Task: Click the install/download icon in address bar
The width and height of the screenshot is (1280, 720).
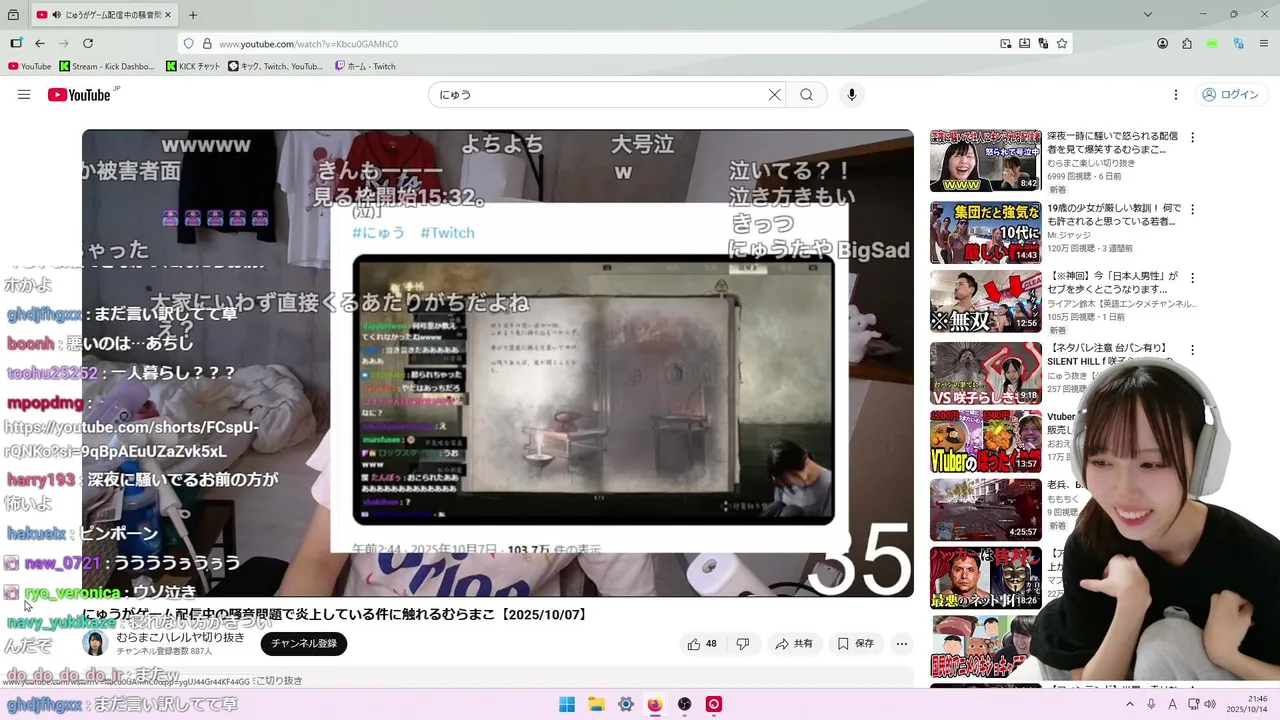Action: click(x=1024, y=44)
